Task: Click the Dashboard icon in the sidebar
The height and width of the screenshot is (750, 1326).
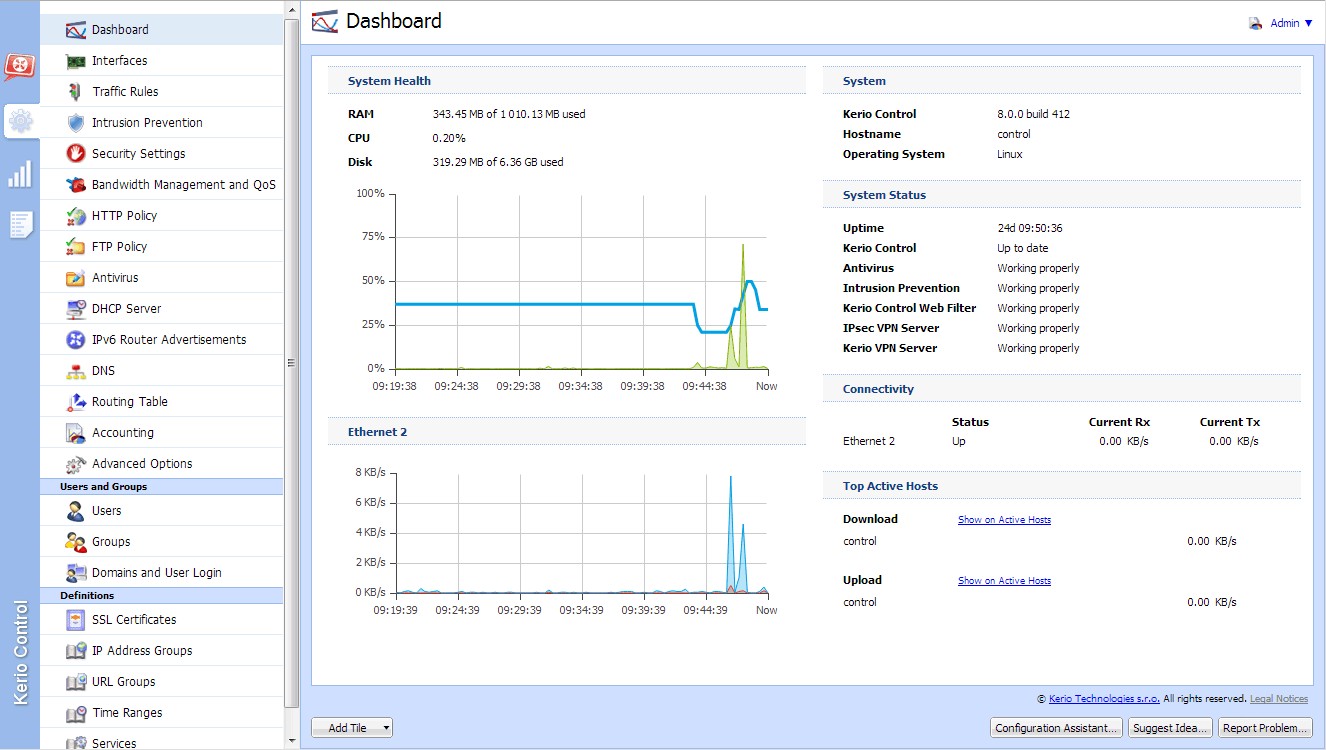Action: click(76, 30)
